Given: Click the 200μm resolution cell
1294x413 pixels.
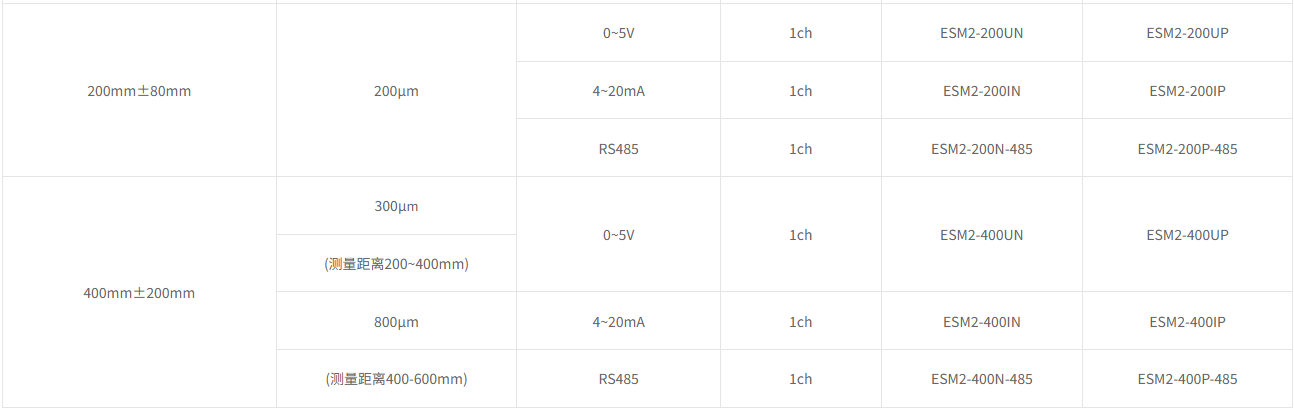Looking at the screenshot, I should [x=396, y=91].
